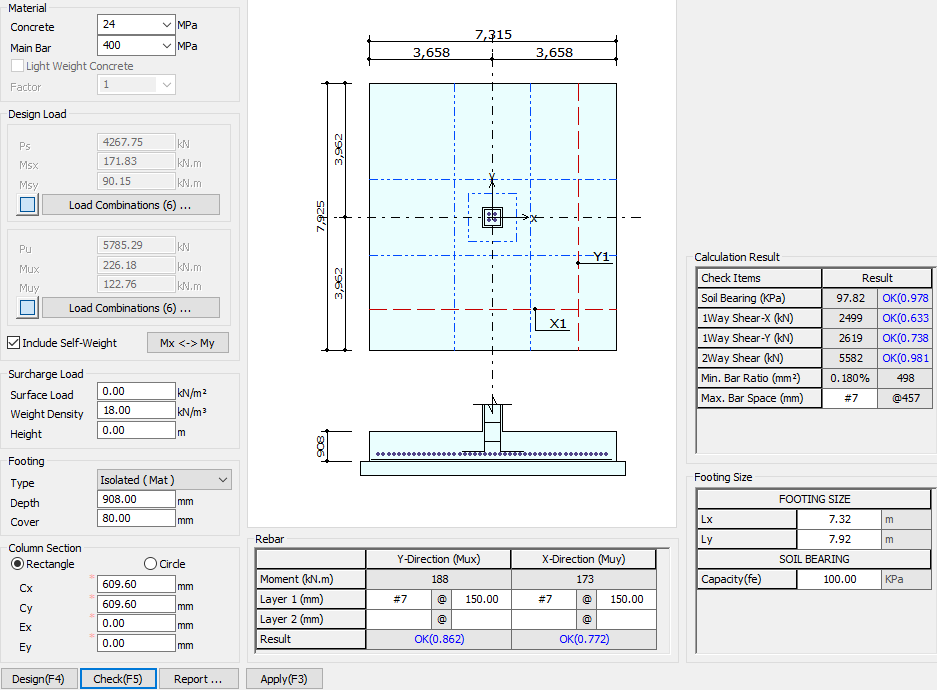Click the Y-Direction Layer 1 spacing field

[480, 599]
